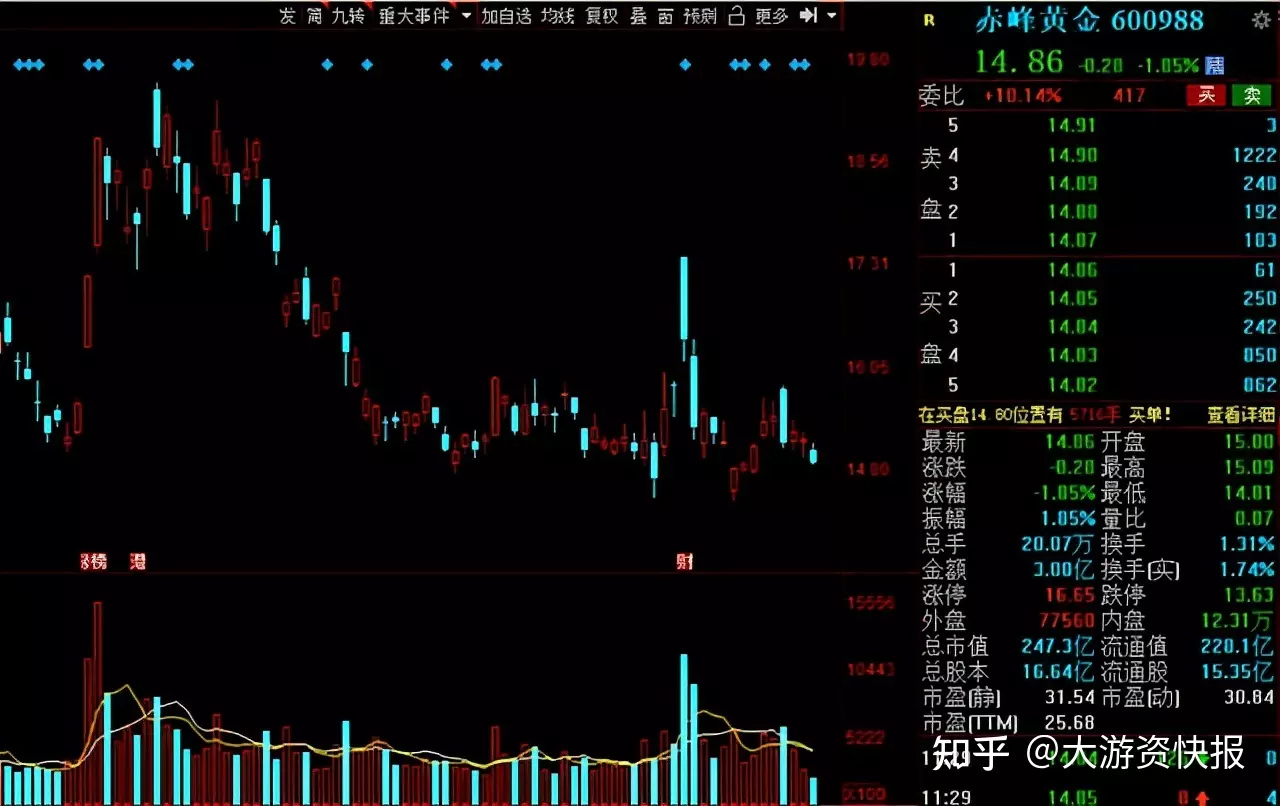The height and width of the screenshot is (806, 1280).
Task: Click the price axis label 17.31
Action: click(x=868, y=264)
